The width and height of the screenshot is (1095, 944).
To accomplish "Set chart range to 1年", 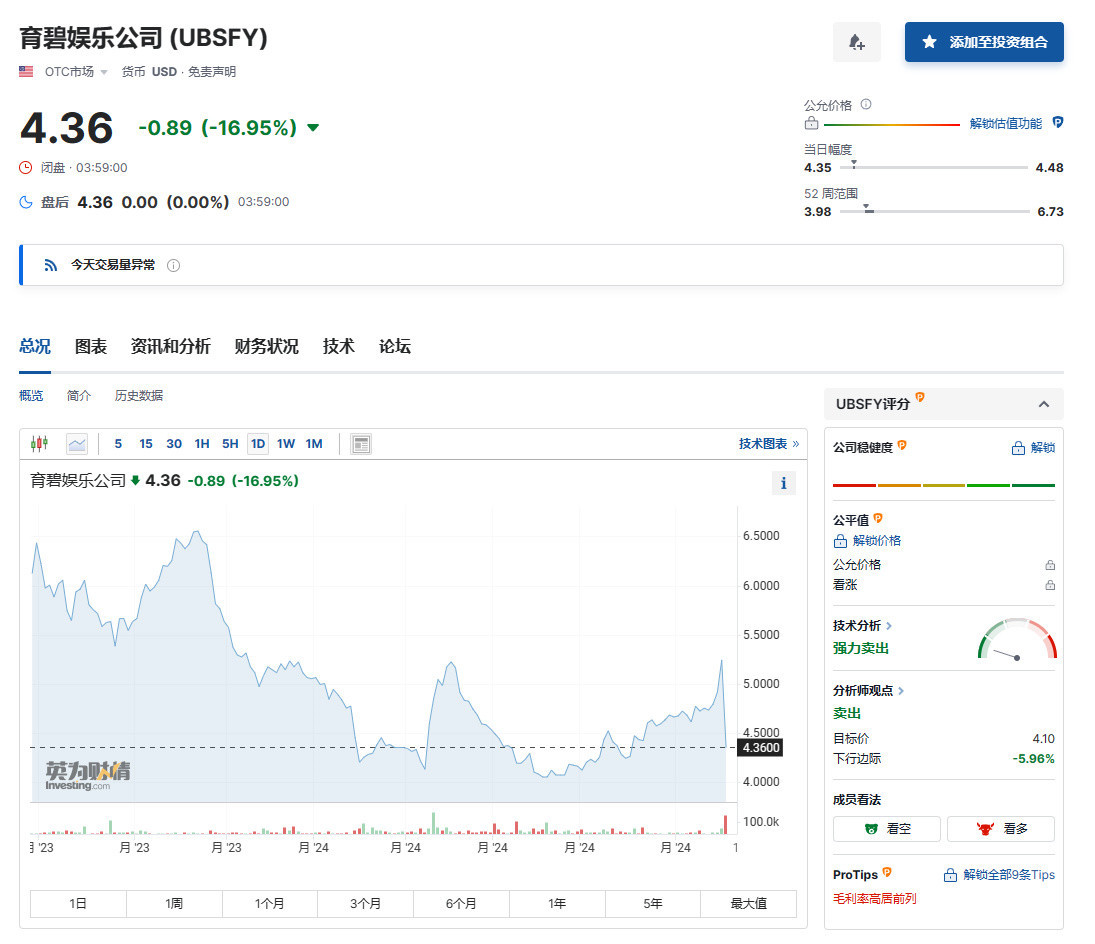I will coord(557,904).
